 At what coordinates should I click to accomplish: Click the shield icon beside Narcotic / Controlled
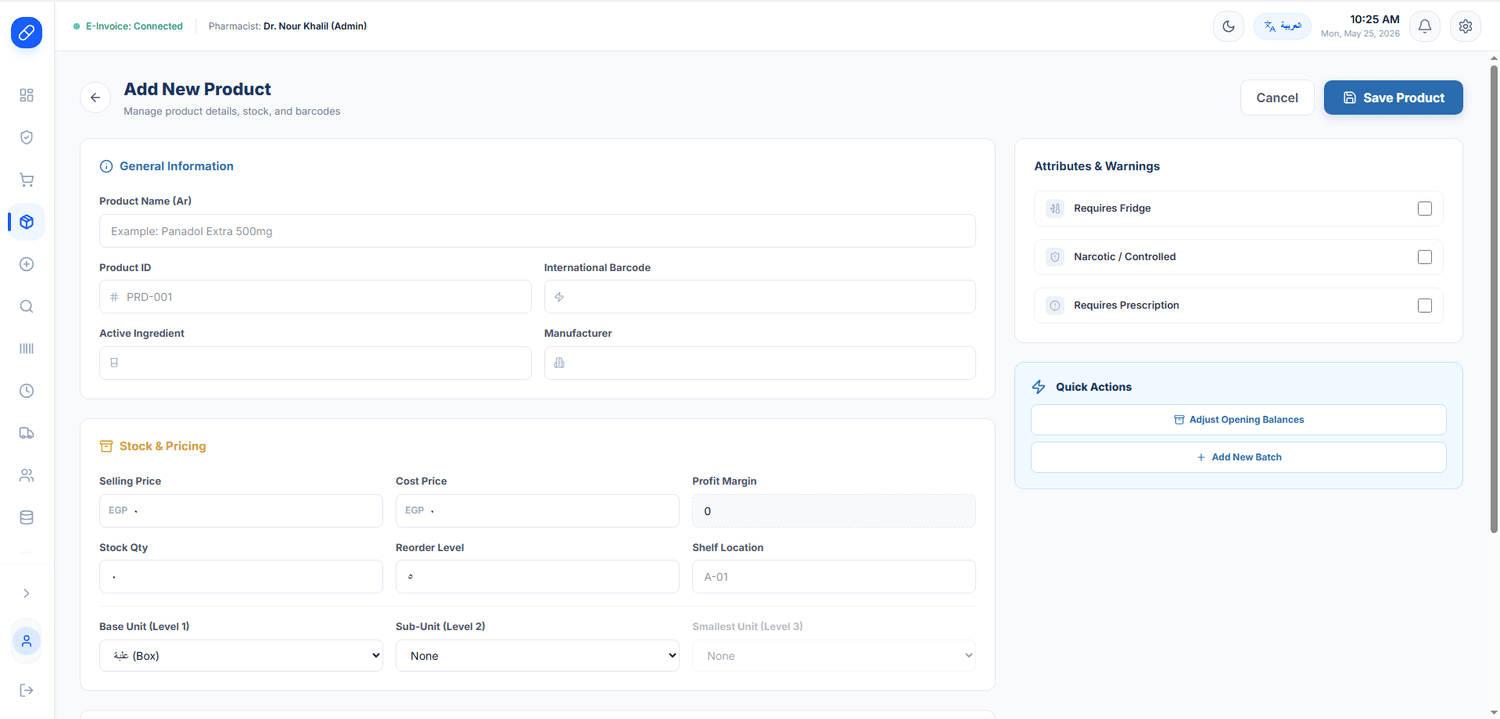(x=1055, y=257)
